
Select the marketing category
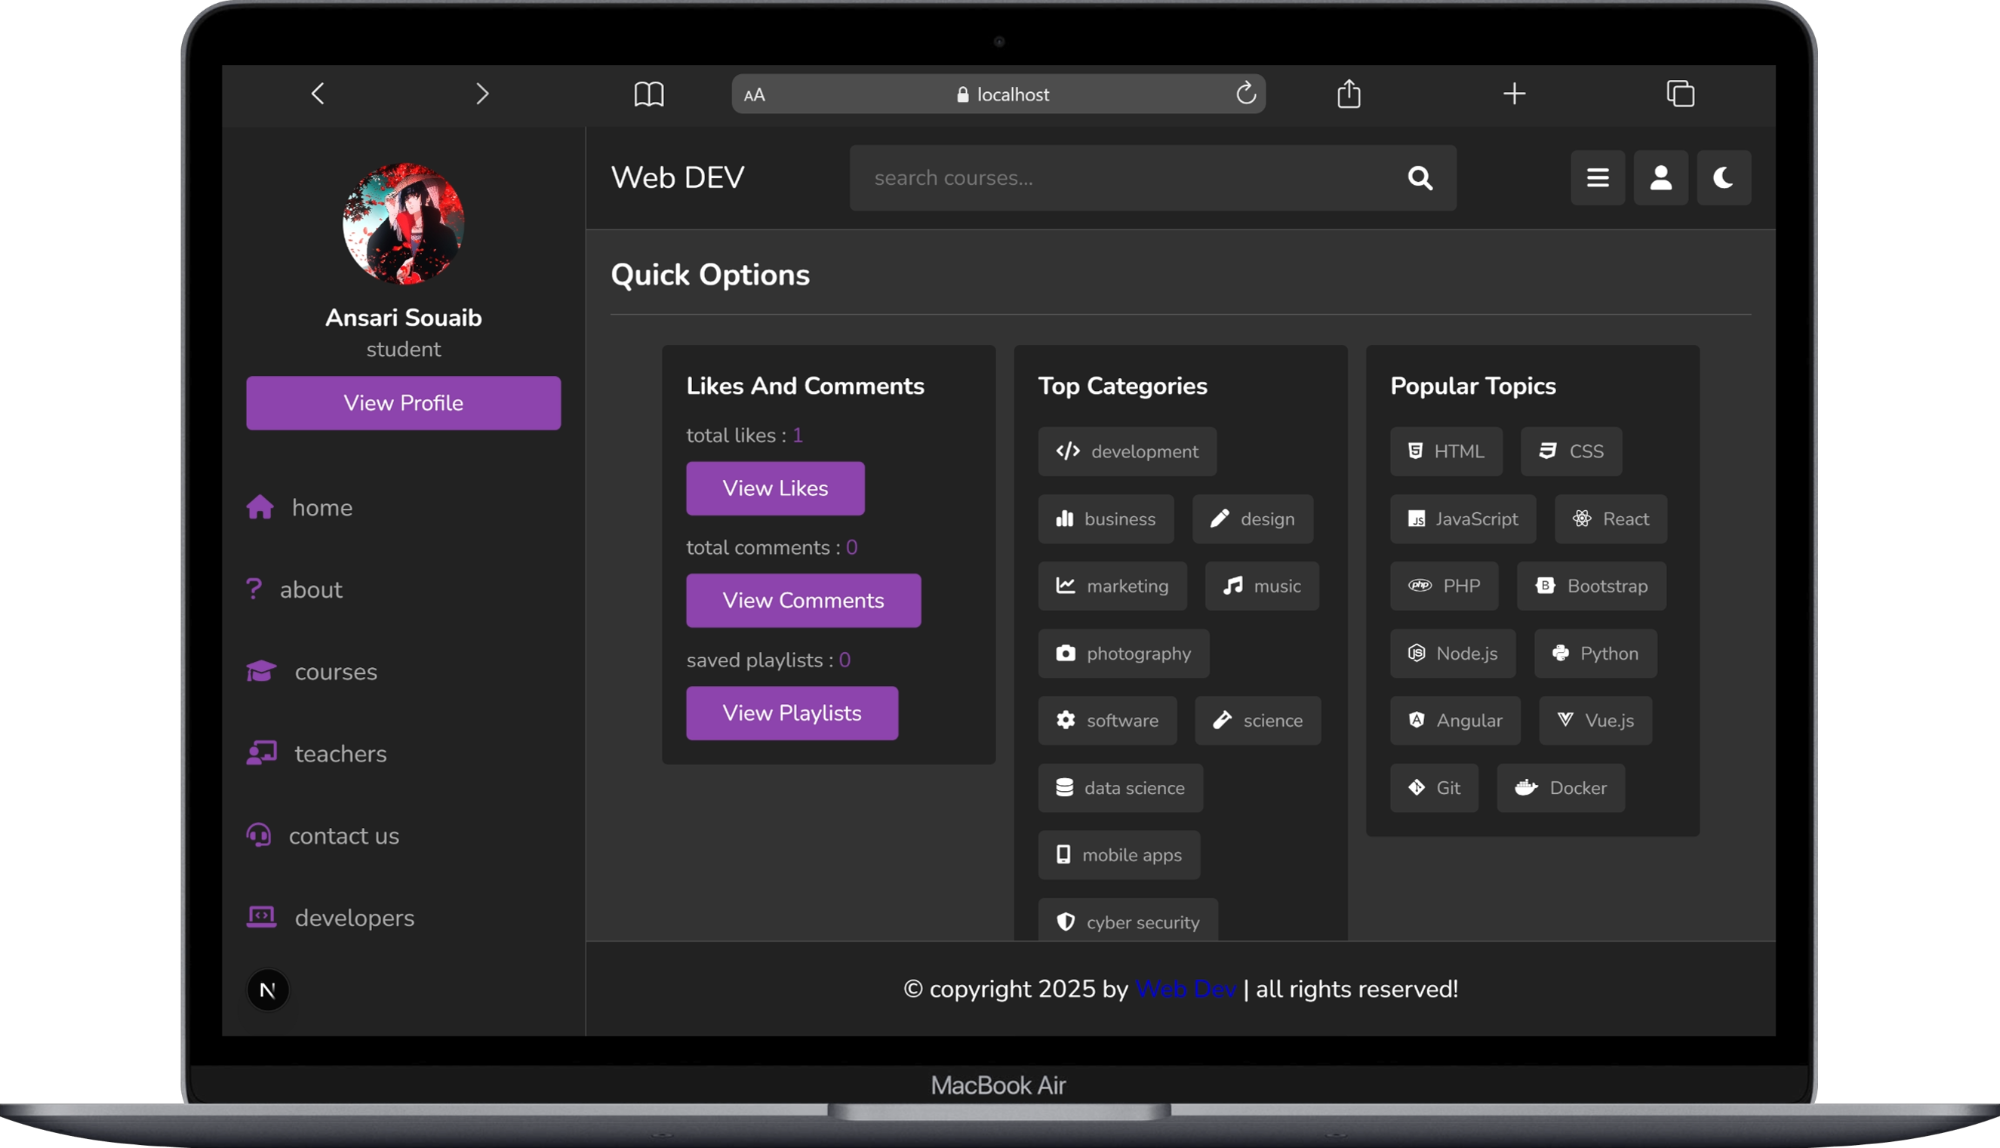point(1112,586)
